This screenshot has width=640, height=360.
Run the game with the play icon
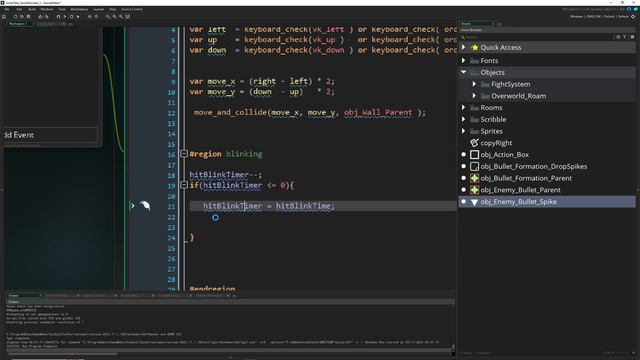[65, 17]
